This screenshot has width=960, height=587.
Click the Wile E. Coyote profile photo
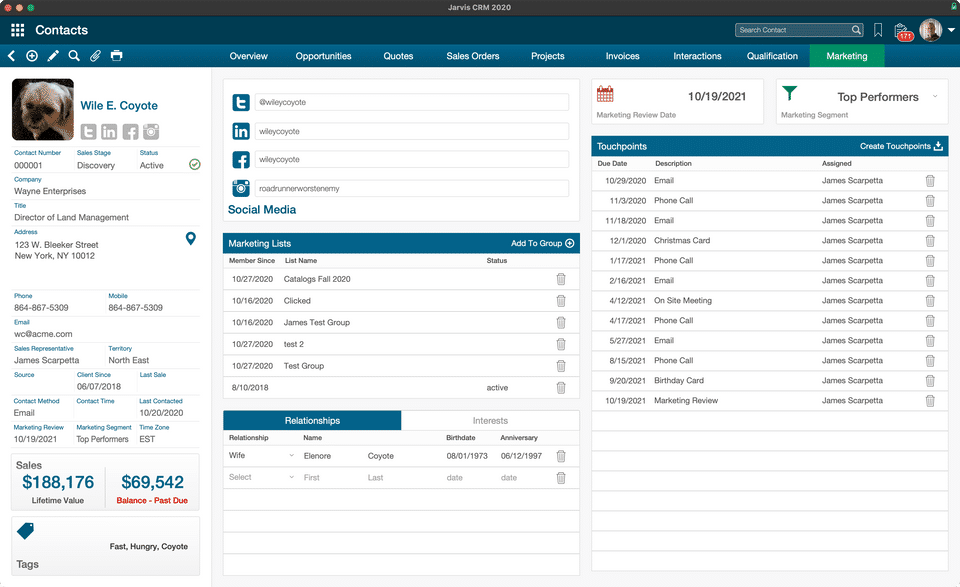pyautogui.click(x=43, y=110)
